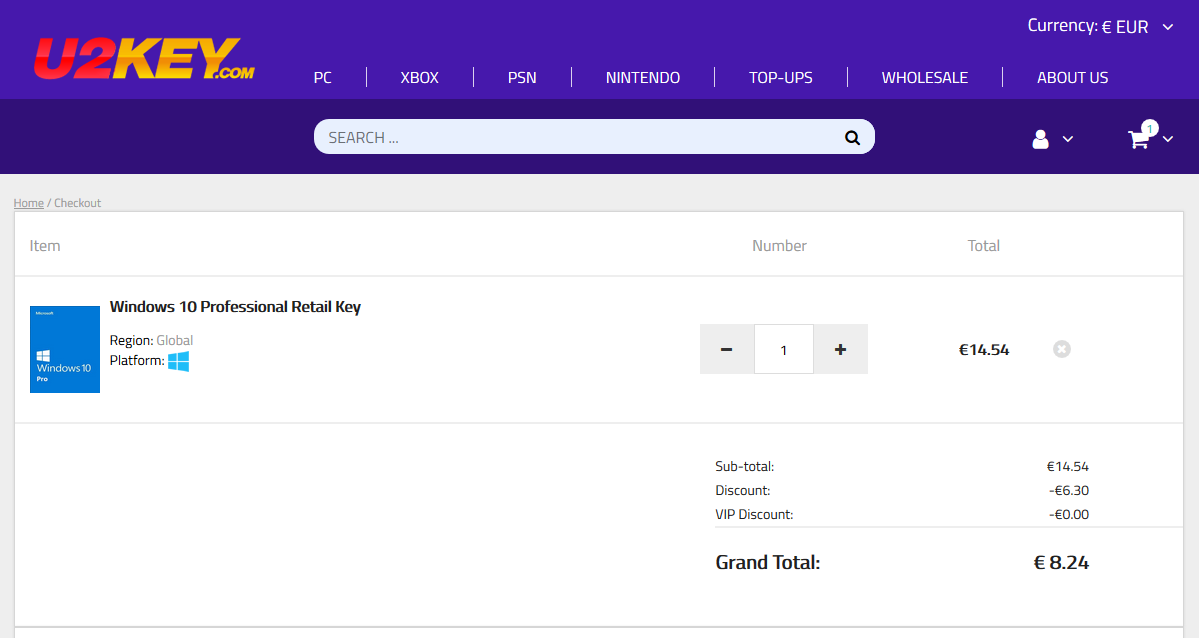Select the Grand Total € 8.24 amount
Screen dimensions: 1199x638
pos(1061,562)
